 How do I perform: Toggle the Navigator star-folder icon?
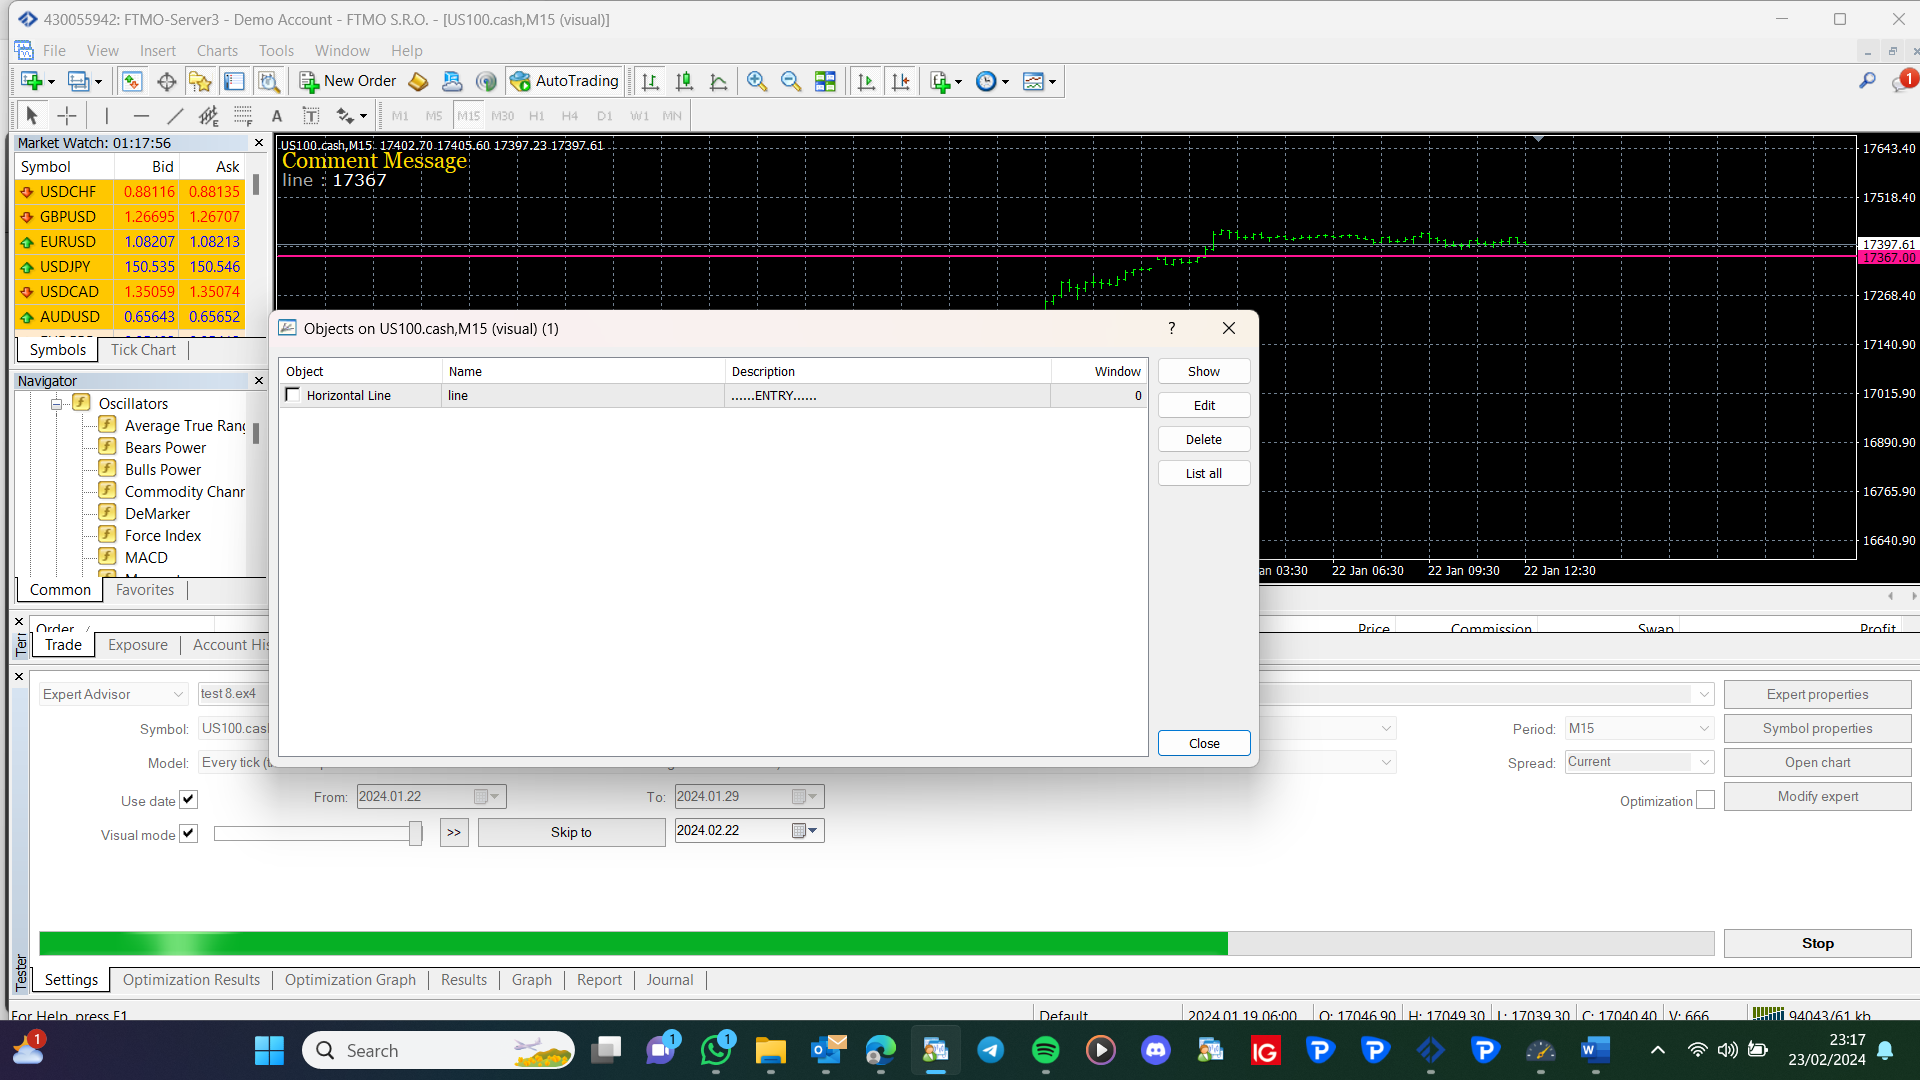pos(200,82)
